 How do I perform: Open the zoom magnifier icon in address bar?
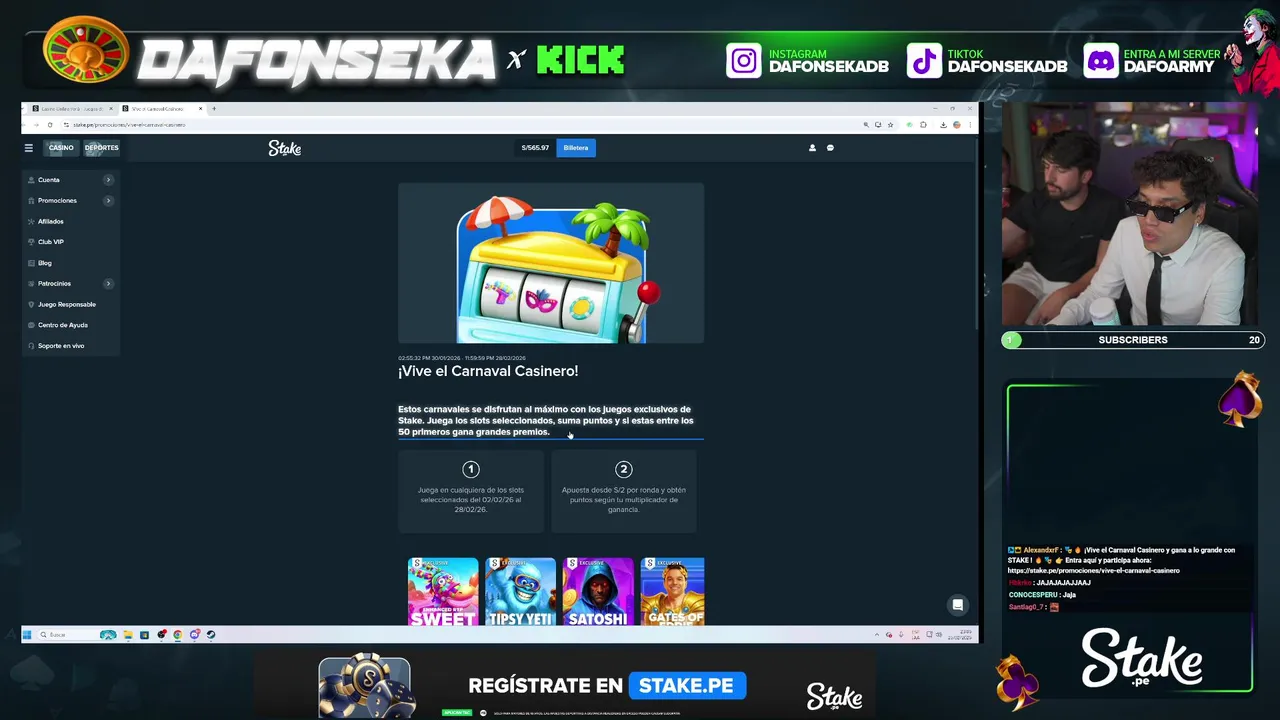click(866, 125)
